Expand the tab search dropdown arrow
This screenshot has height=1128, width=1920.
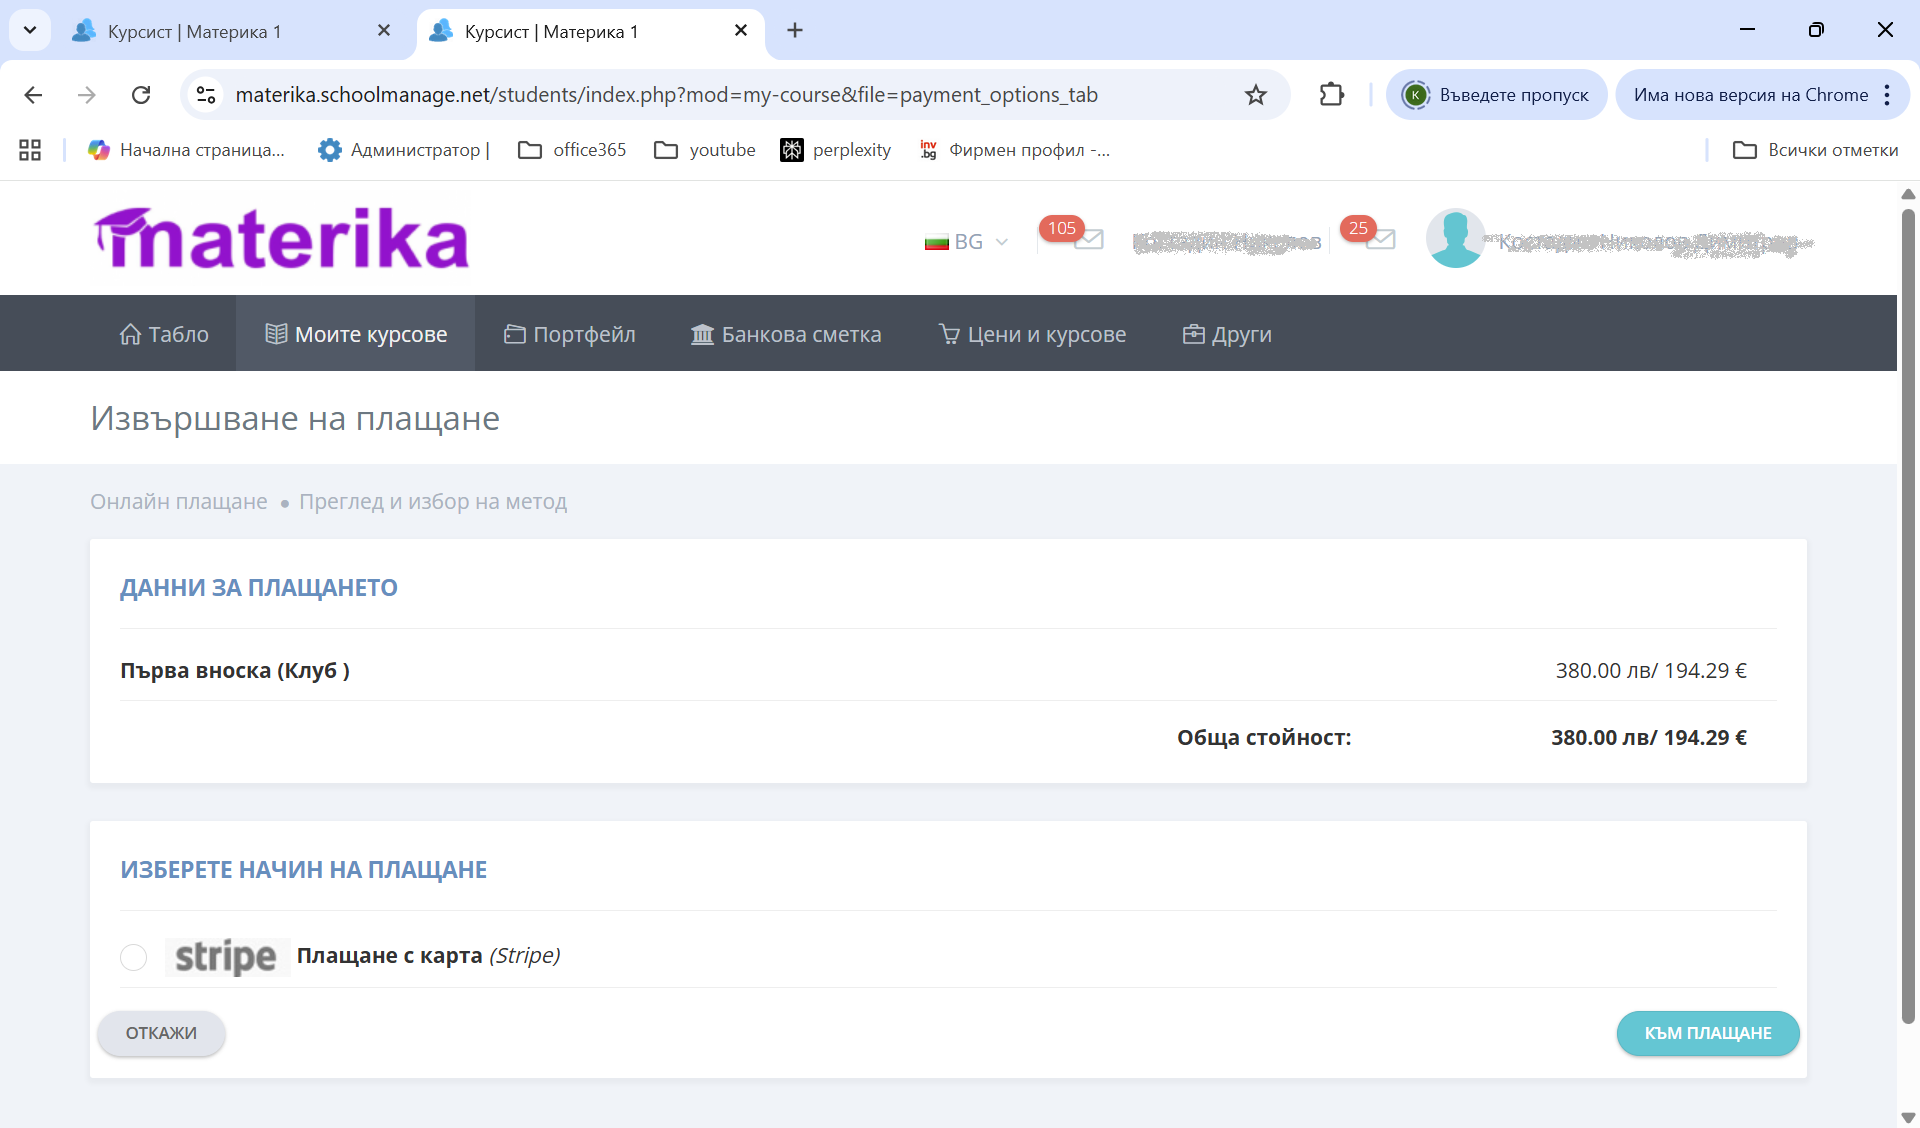coord(30,30)
